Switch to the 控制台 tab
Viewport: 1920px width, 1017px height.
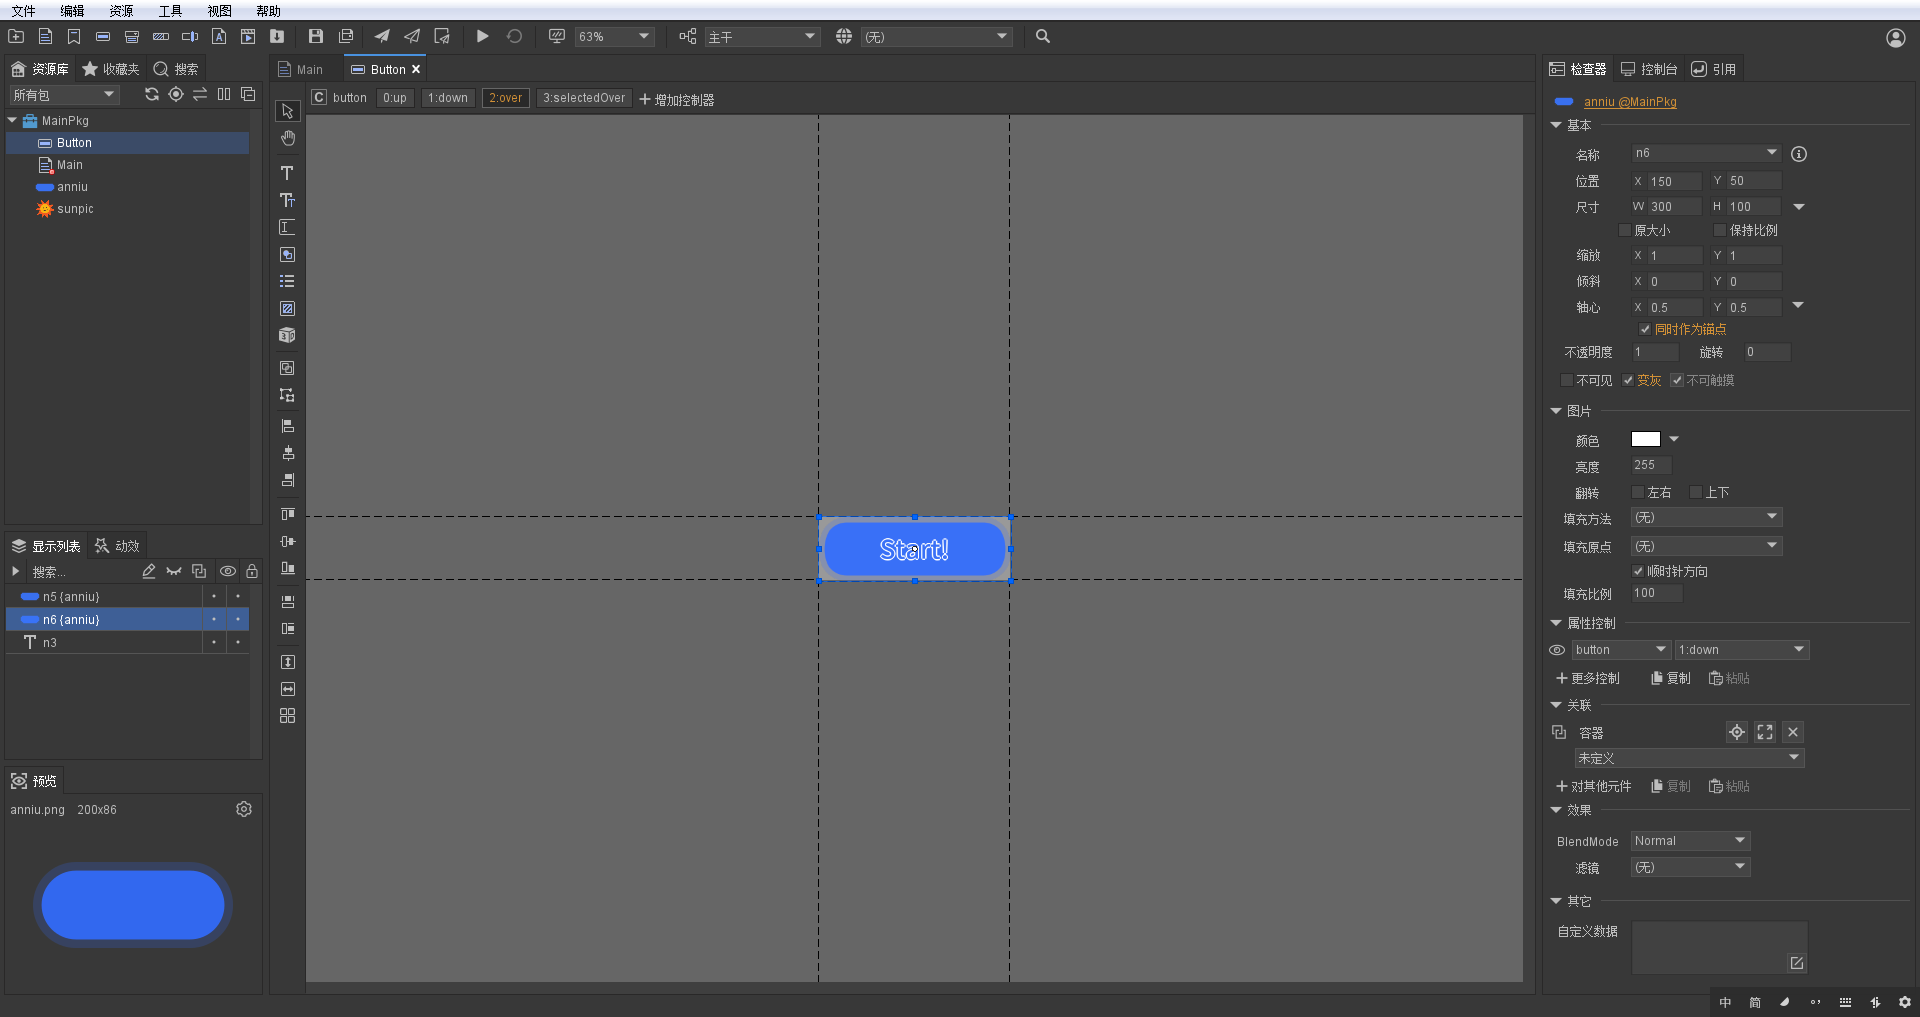[1649, 69]
